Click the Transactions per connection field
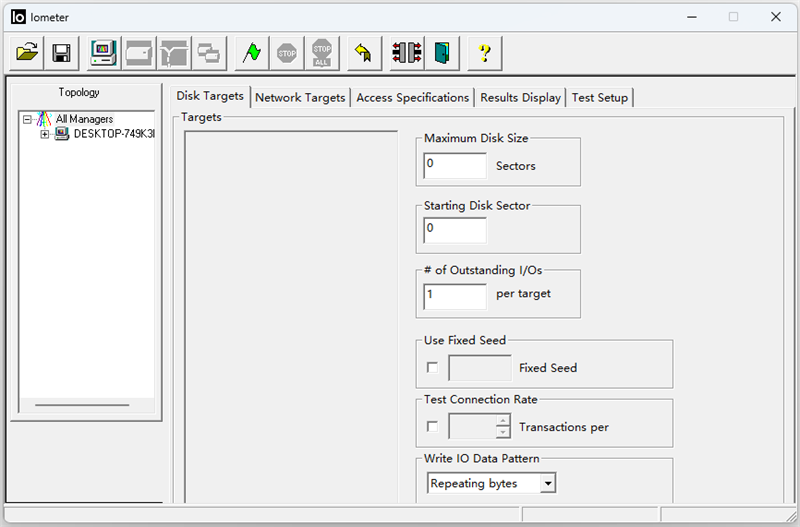This screenshot has width=800, height=527. 472,426
